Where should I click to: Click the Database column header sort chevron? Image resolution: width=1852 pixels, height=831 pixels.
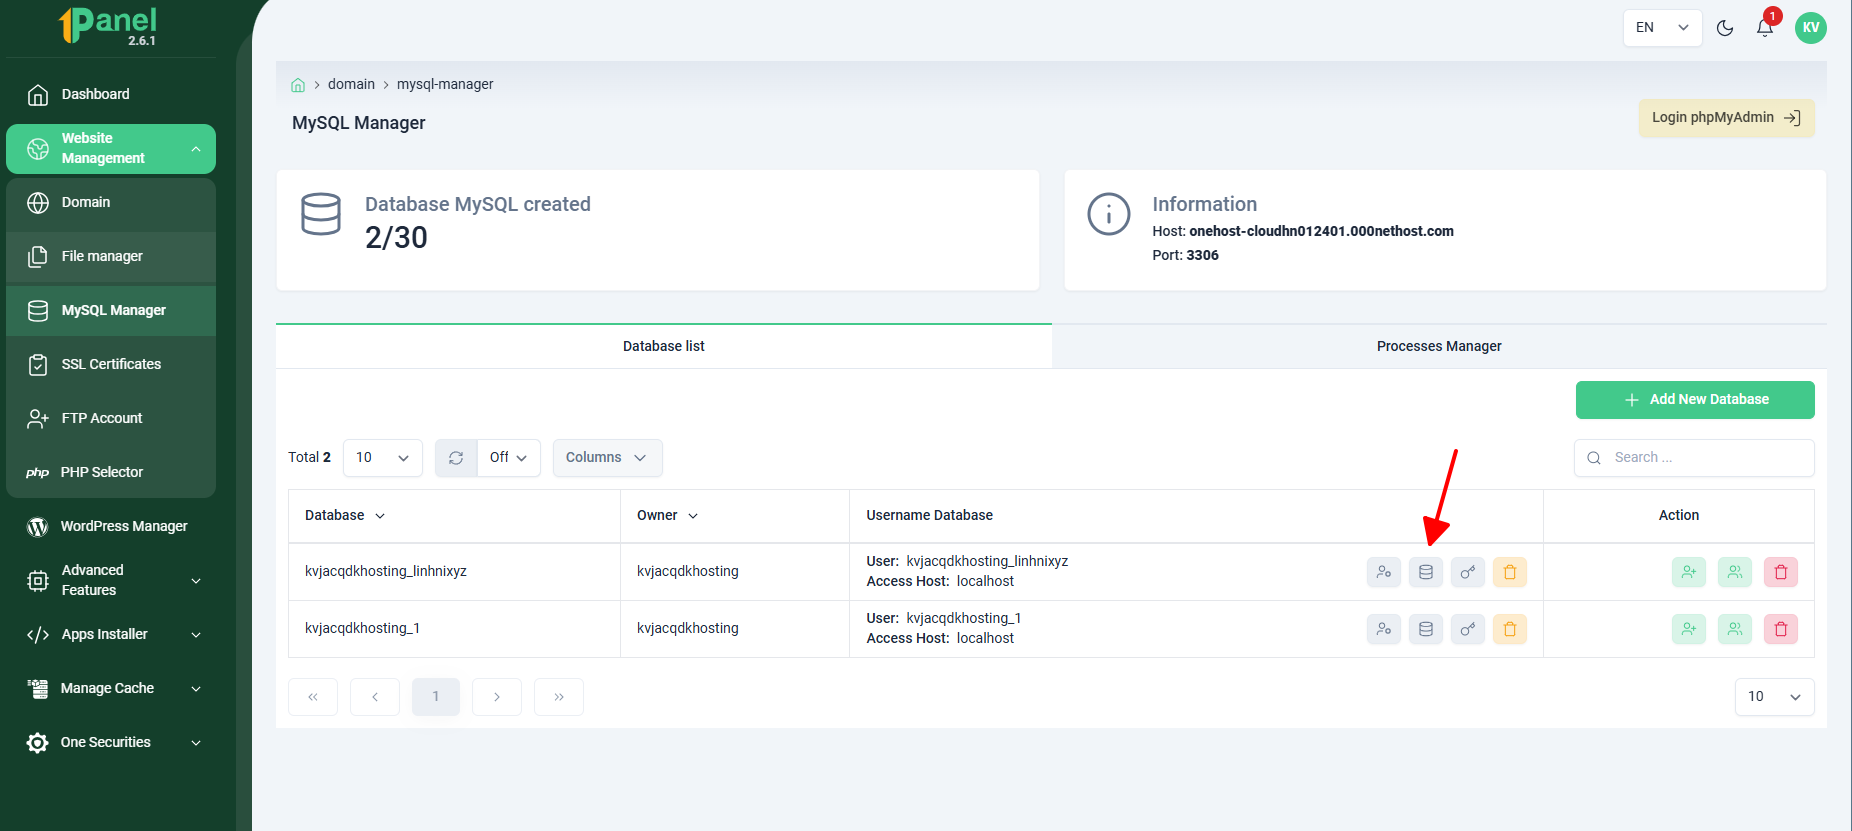[380, 516]
